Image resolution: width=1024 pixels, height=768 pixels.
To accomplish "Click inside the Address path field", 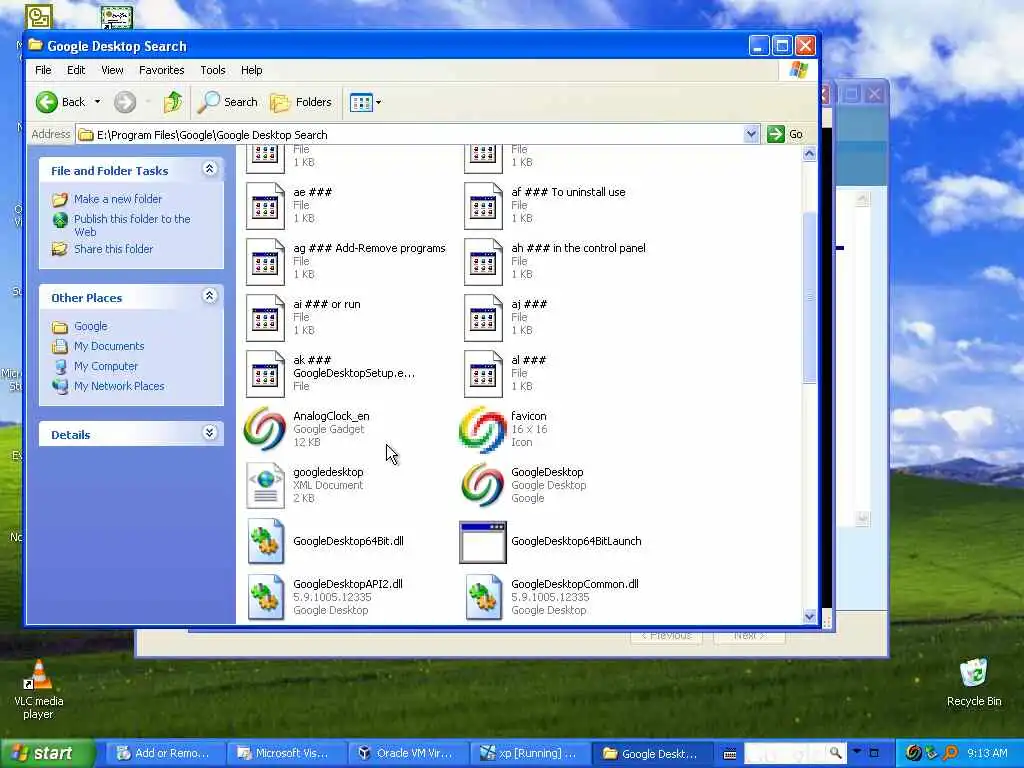I will coord(410,135).
